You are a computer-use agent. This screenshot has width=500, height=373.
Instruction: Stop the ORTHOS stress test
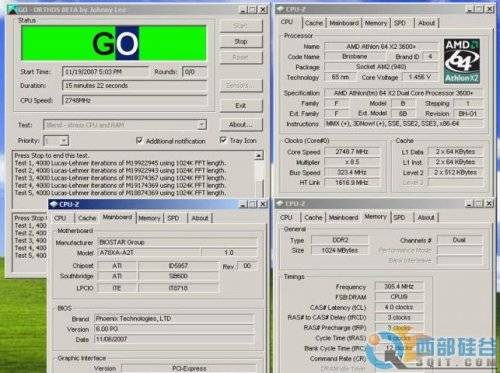(x=241, y=41)
